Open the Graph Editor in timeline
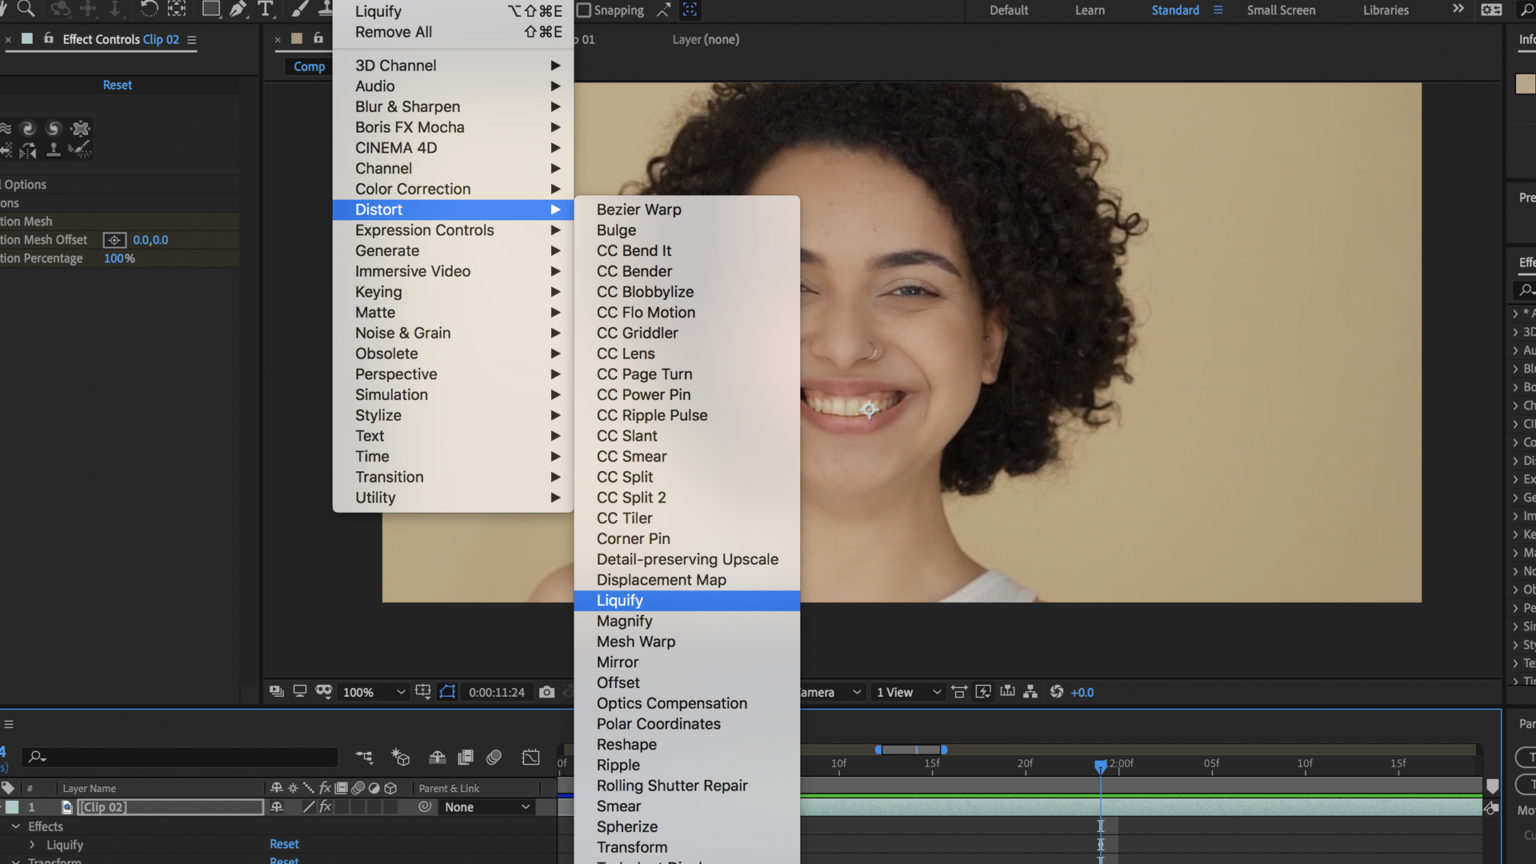The image size is (1536, 864). tap(531, 757)
